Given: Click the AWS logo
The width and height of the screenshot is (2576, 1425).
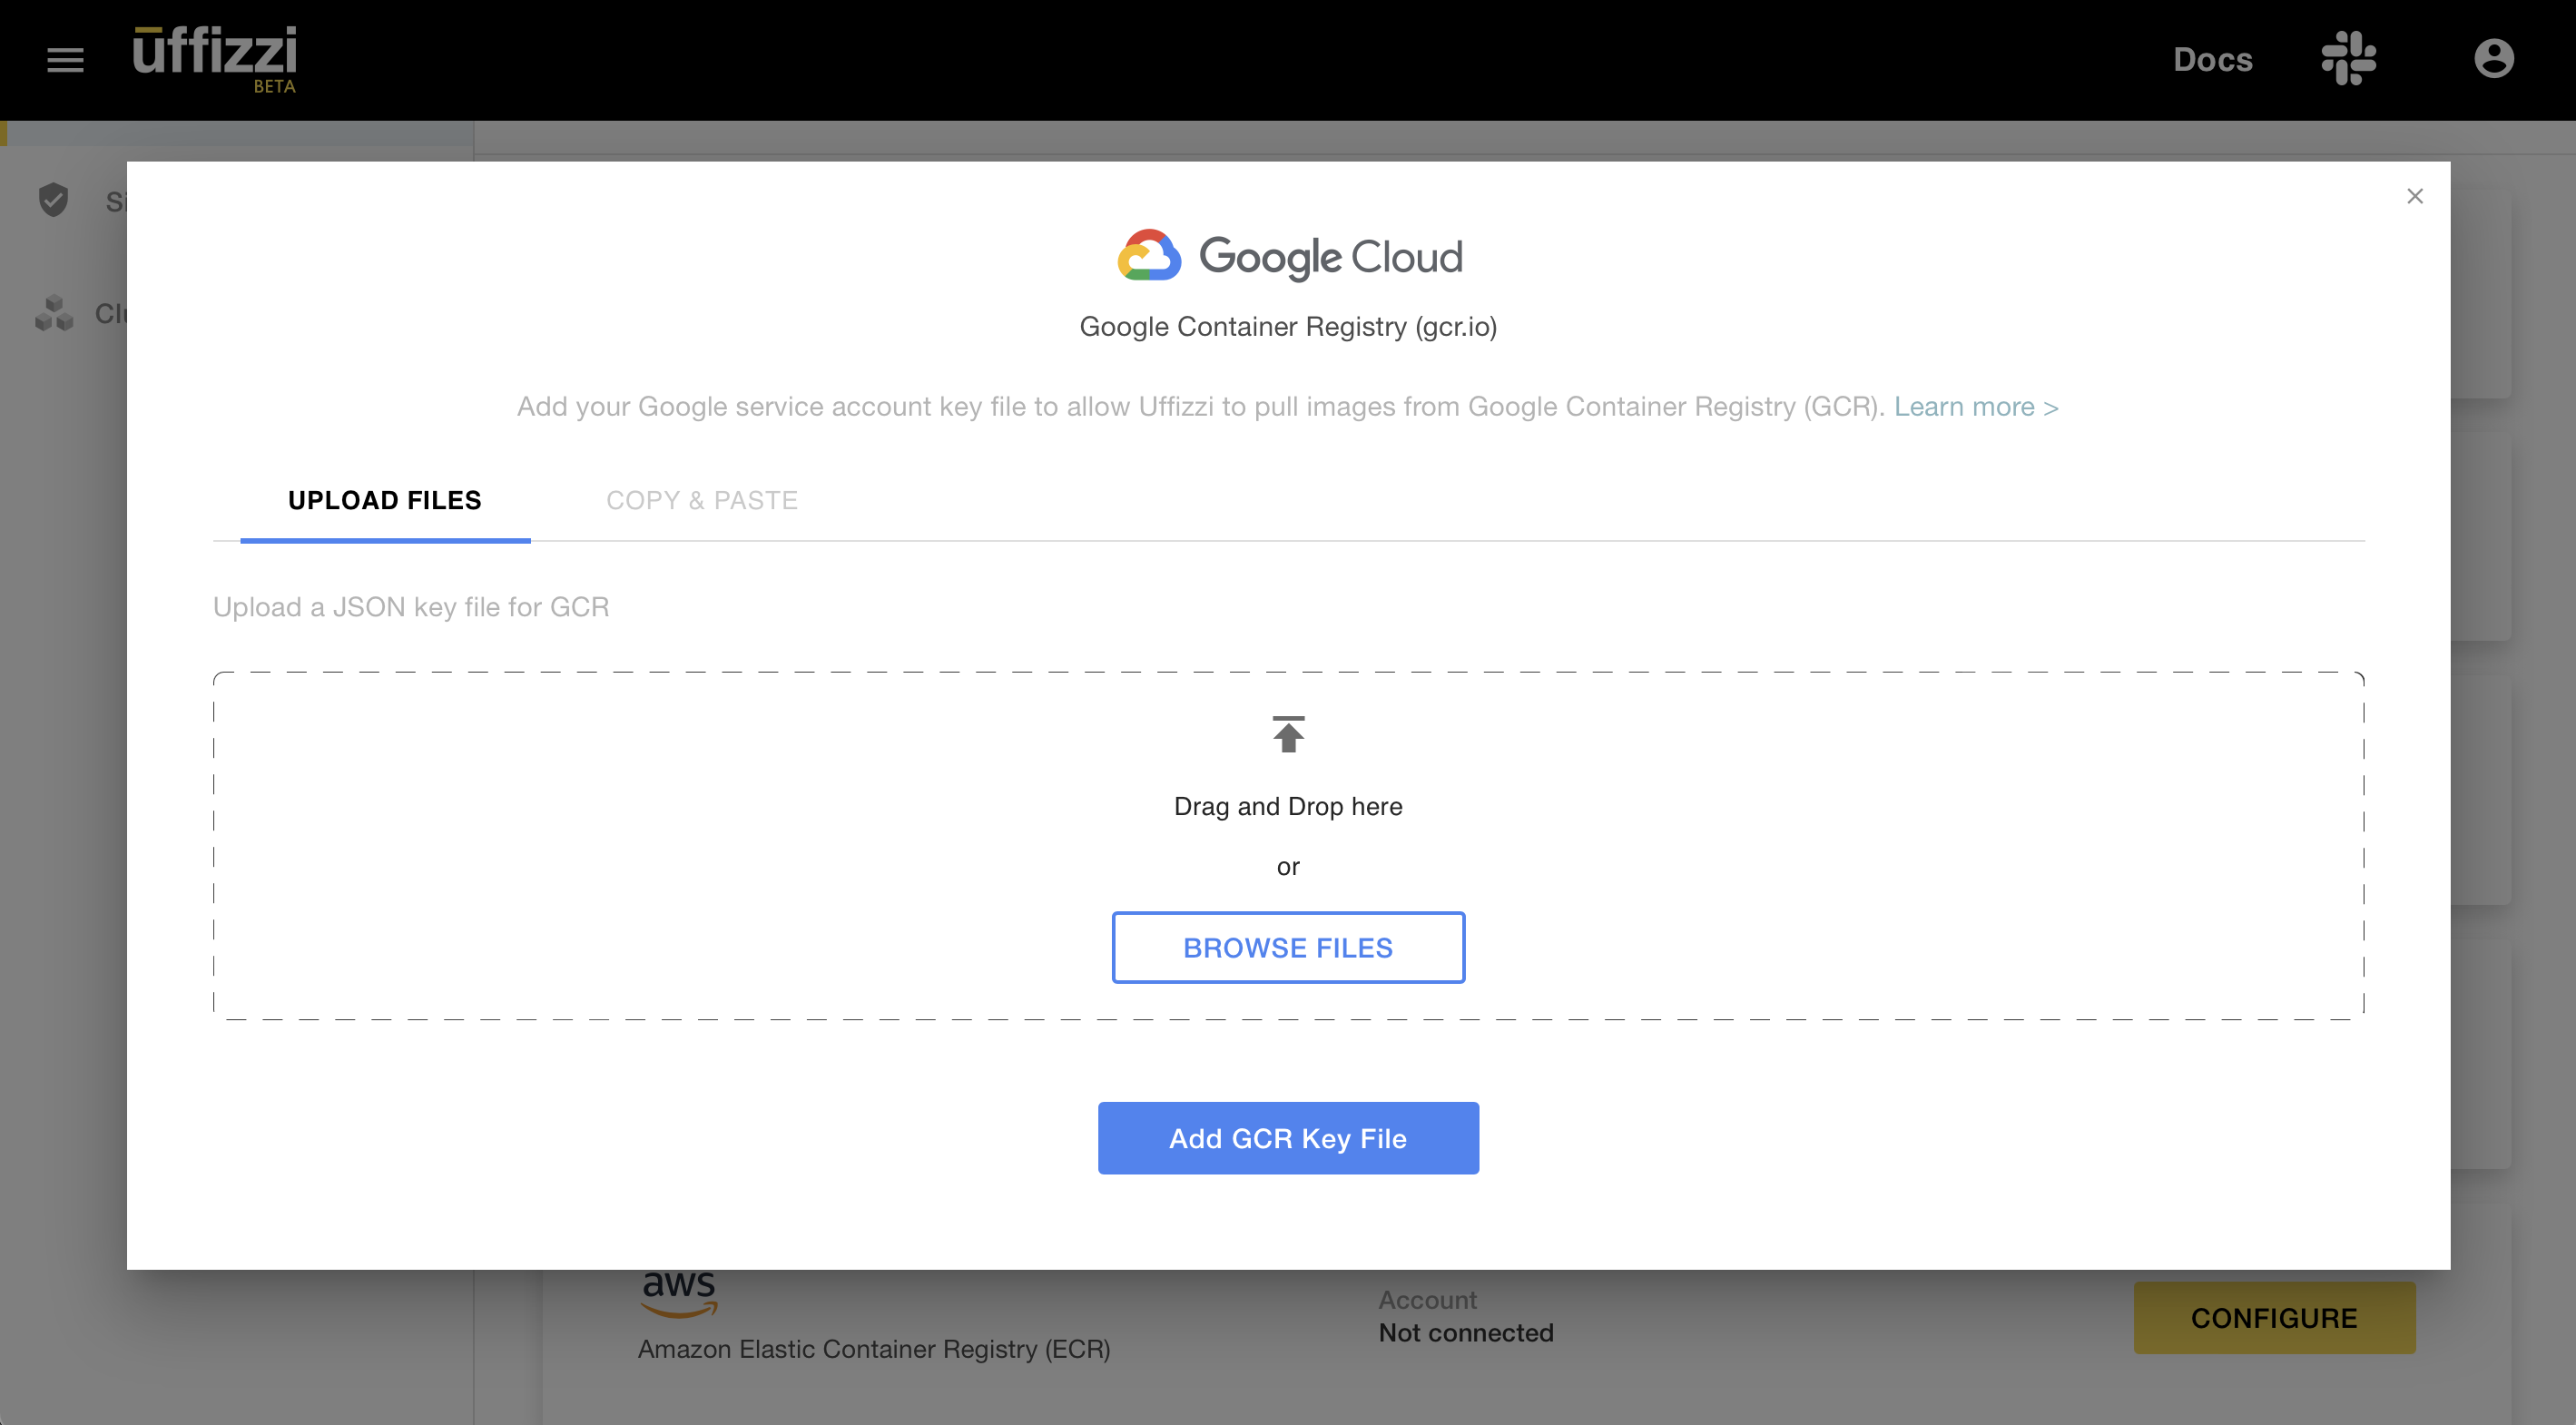Looking at the screenshot, I should point(679,1291).
